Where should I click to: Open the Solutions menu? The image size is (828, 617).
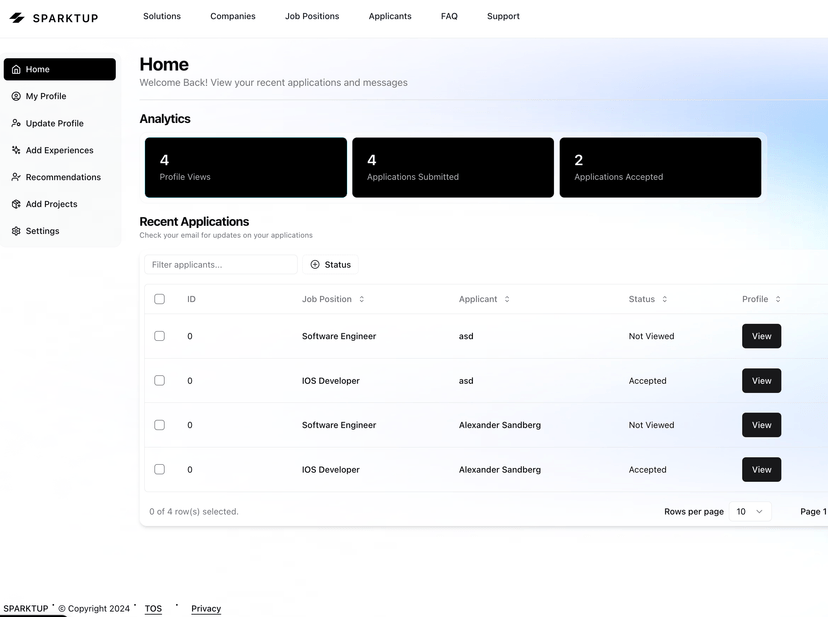tap(162, 16)
